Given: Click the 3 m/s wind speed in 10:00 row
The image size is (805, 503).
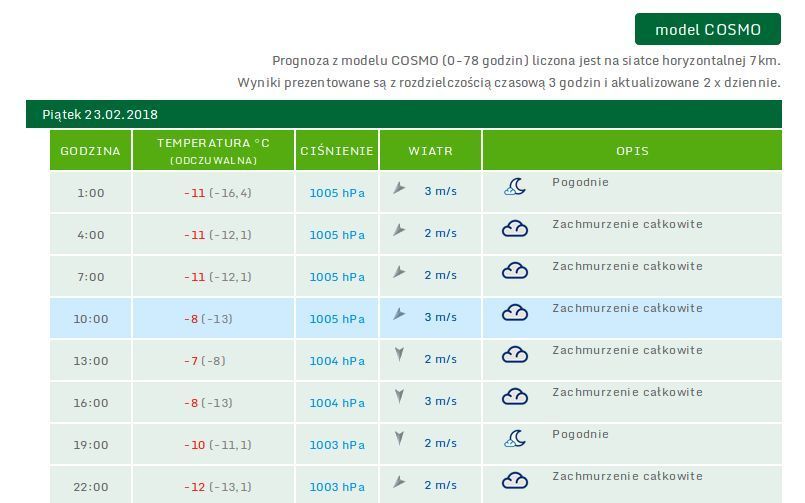Looking at the screenshot, I should coord(440,317).
